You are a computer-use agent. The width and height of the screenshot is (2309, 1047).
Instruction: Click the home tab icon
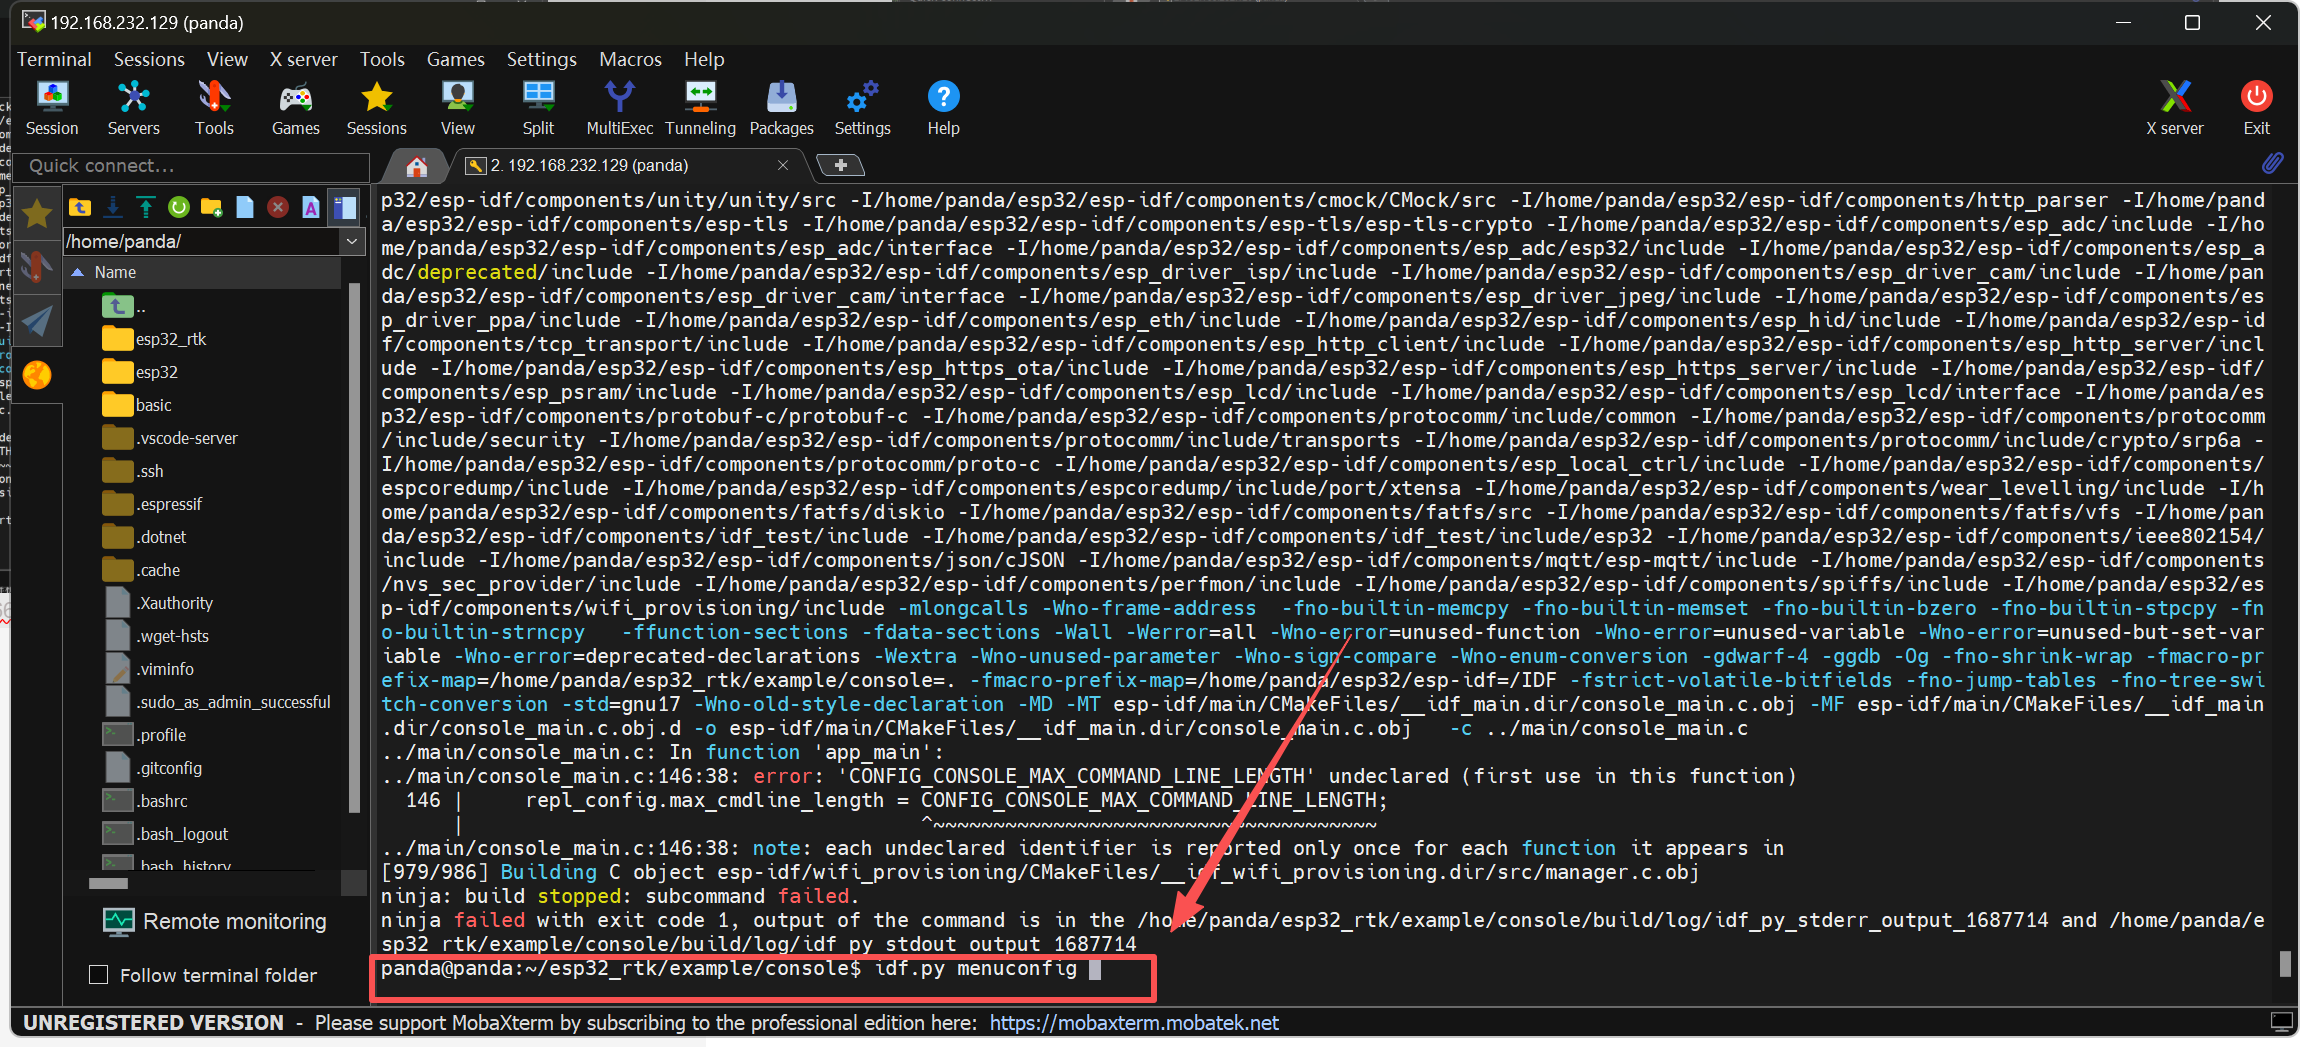click(417, 166)
